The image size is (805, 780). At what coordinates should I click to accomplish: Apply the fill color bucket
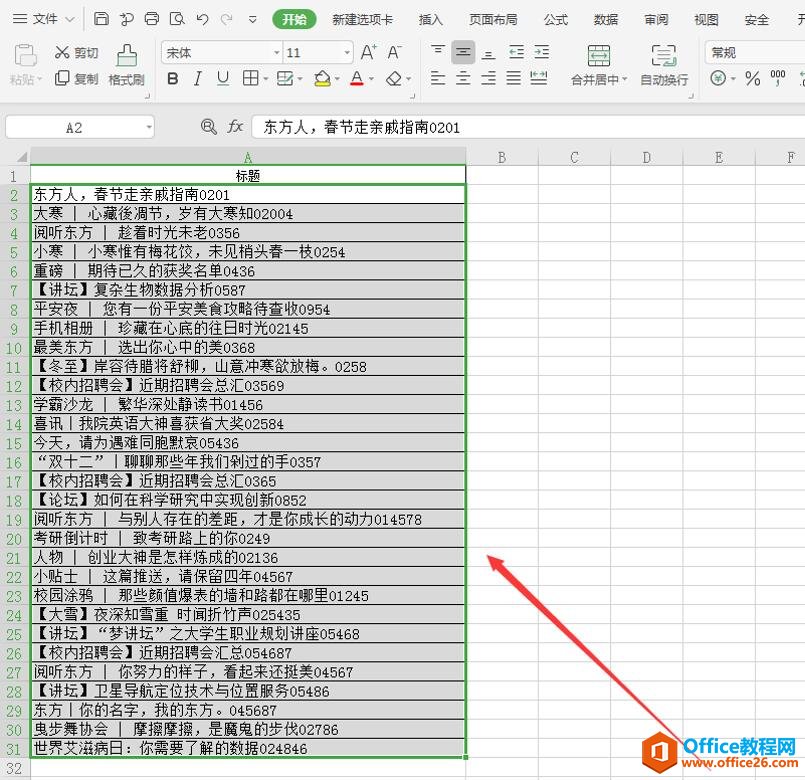point(322,79)
